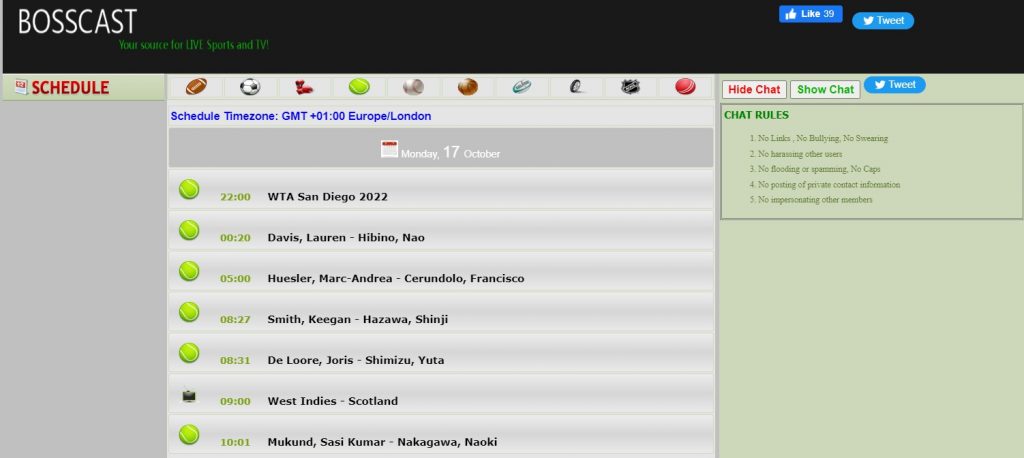1024x458 pixels.
Task: Click the Tweet button in the header
Action: pos(883,20)
